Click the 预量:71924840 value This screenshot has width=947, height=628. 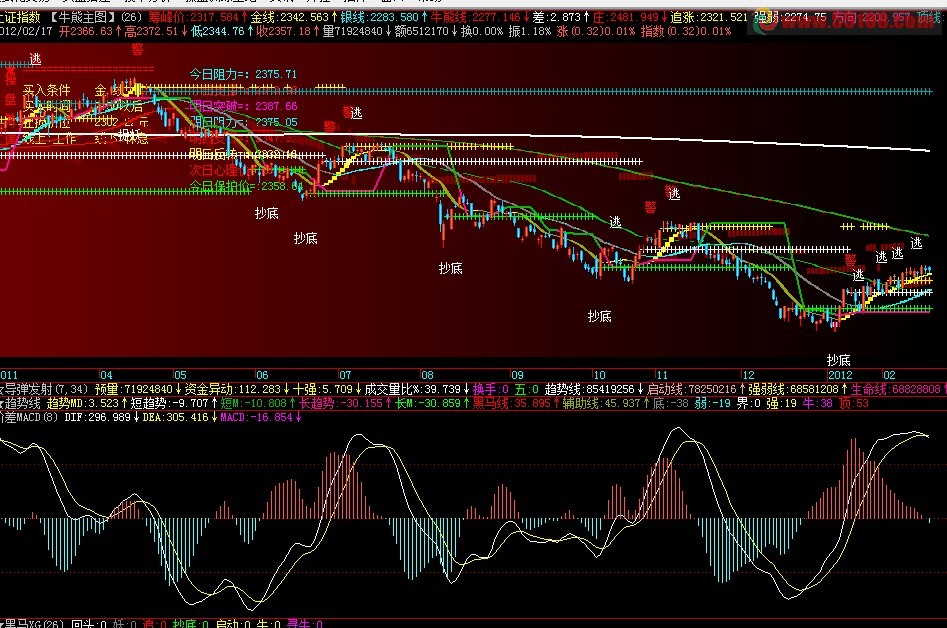click(x=138, y=389)
